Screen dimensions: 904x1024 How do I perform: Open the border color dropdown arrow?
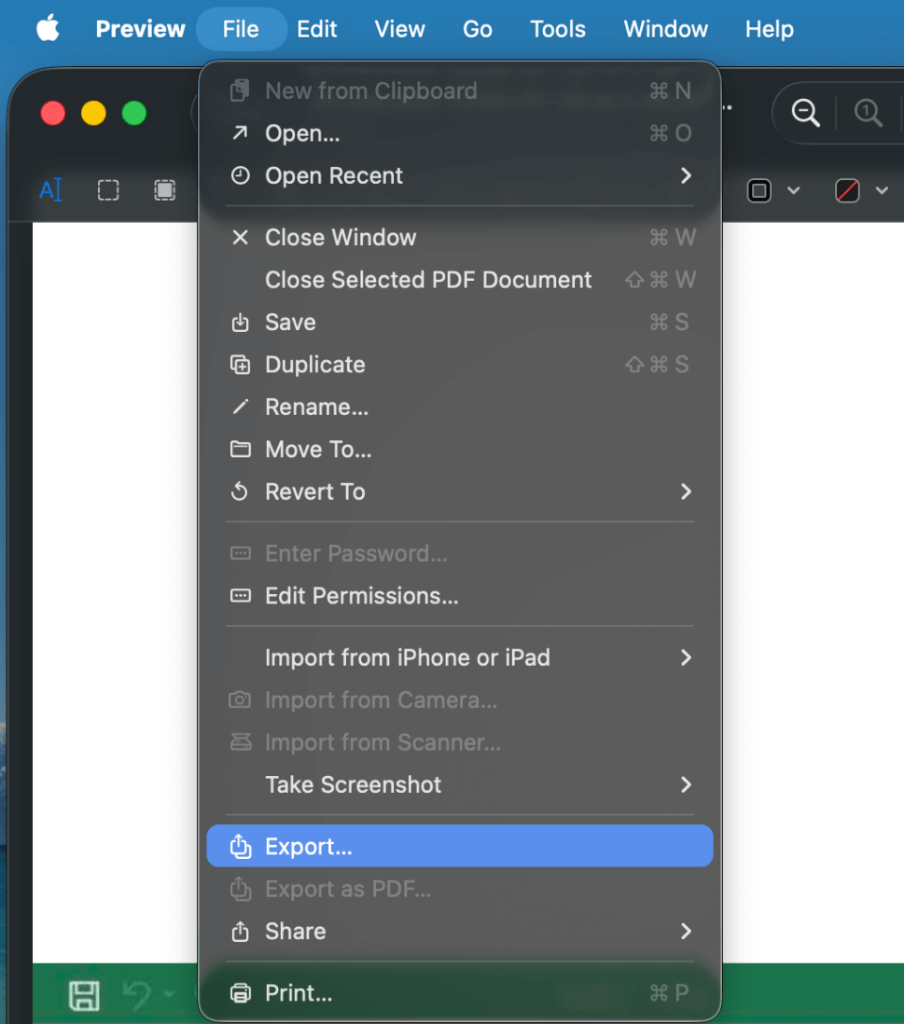(x=882, y=190)
